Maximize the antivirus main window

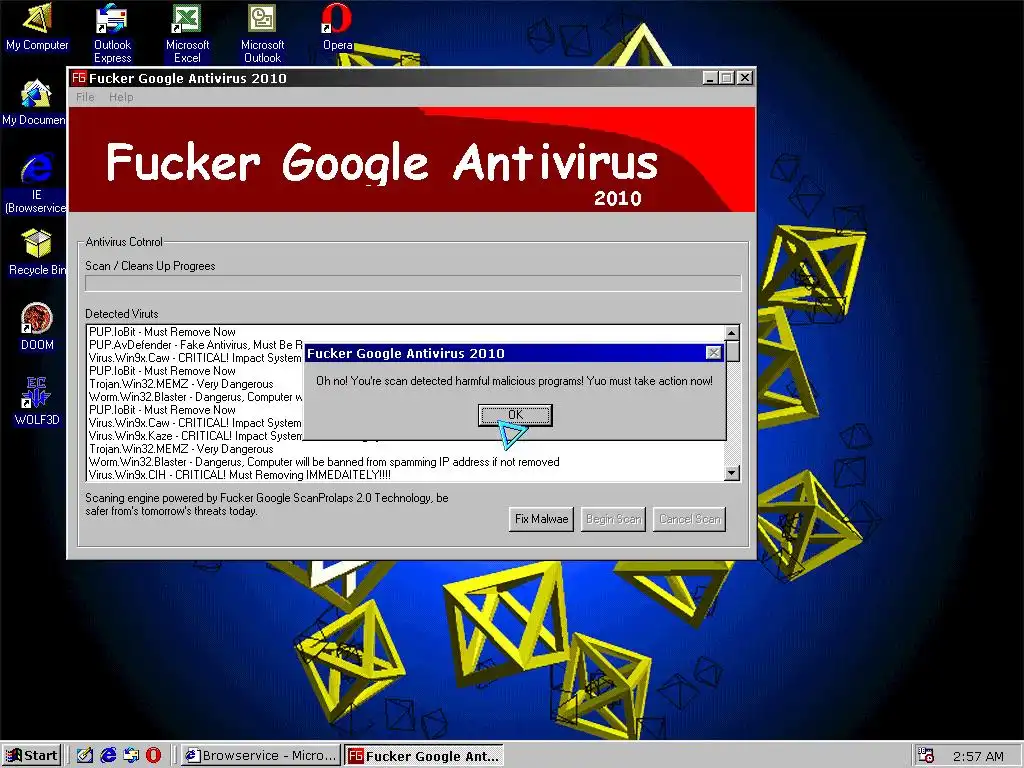(727, 78)
